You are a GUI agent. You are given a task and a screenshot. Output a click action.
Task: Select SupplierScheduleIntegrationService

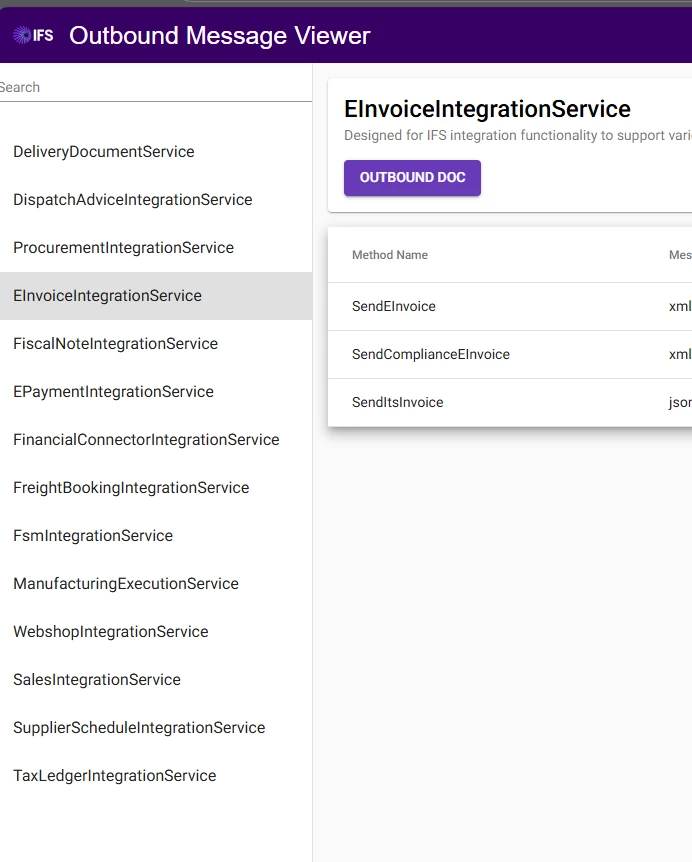pyautogui.click(x=156, y=728)
